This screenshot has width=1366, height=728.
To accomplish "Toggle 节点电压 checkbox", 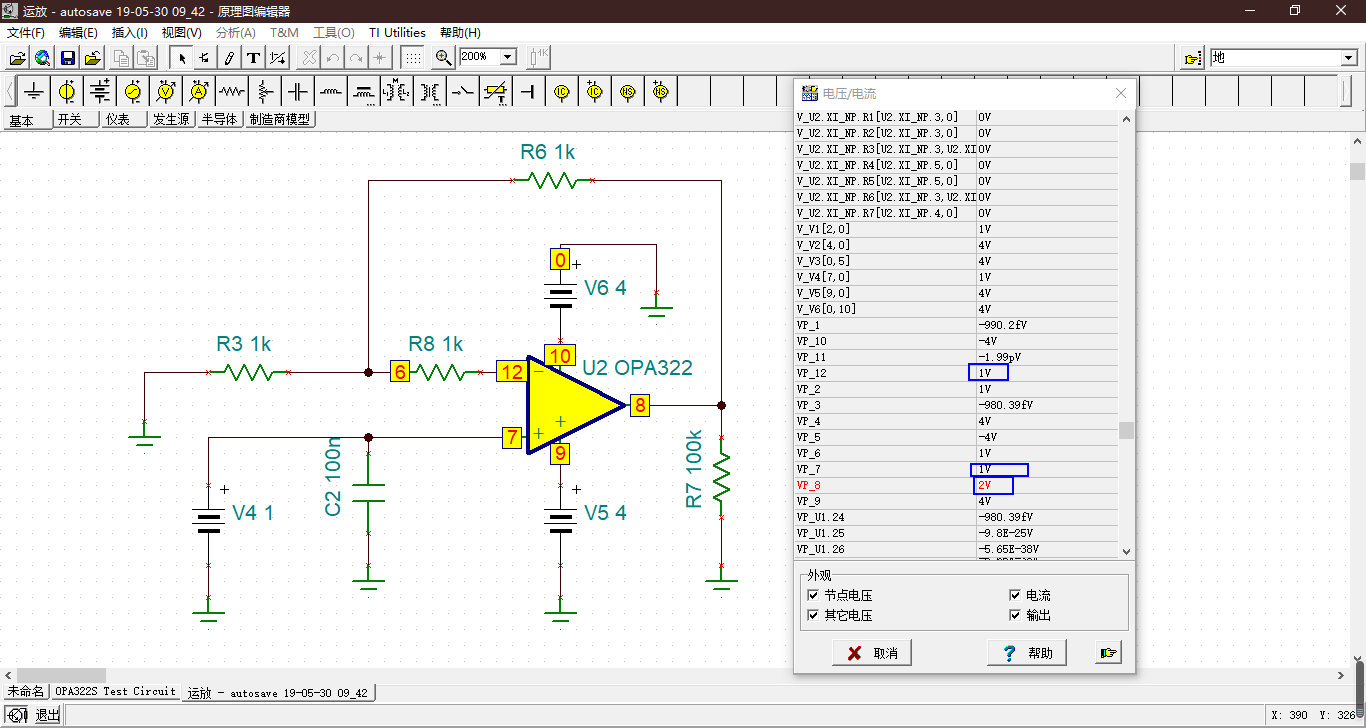I will click(x=813, y=595).
